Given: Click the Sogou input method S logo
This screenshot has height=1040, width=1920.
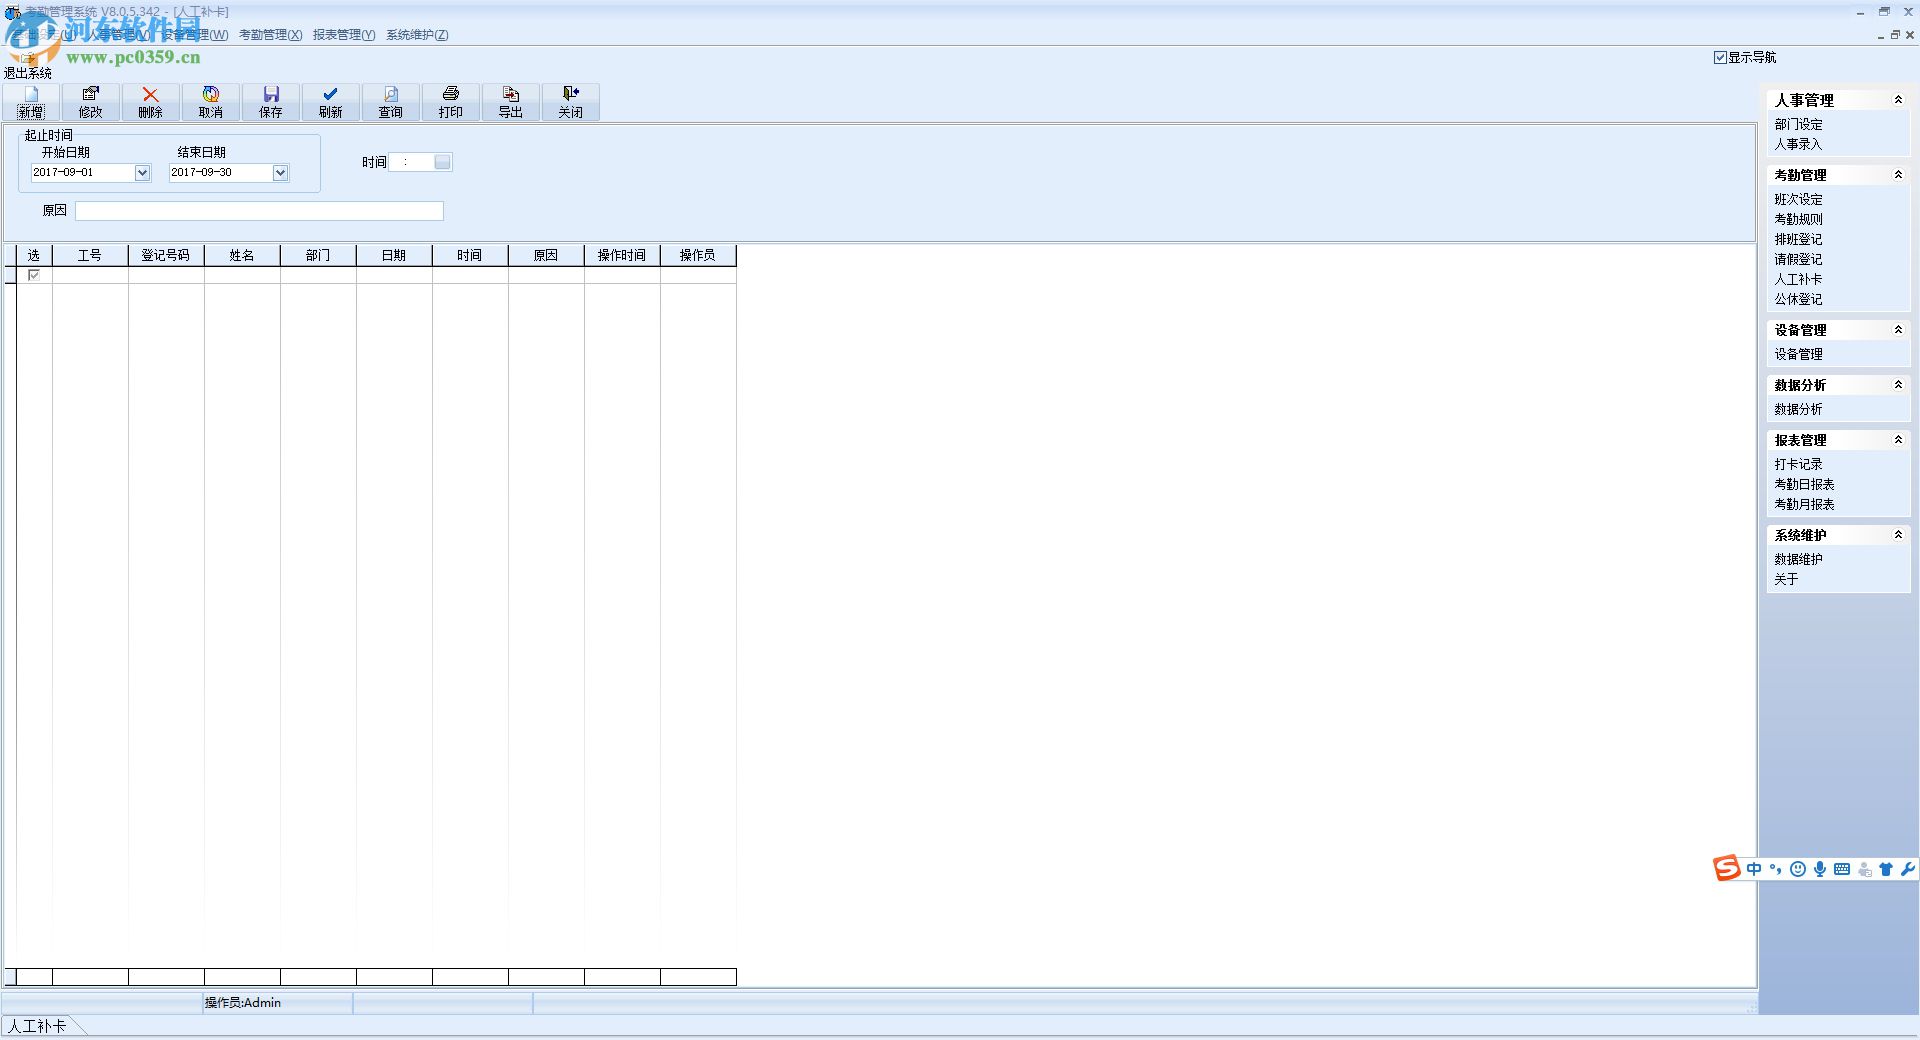Looking at the screenshot, I should coord(1727,868).
